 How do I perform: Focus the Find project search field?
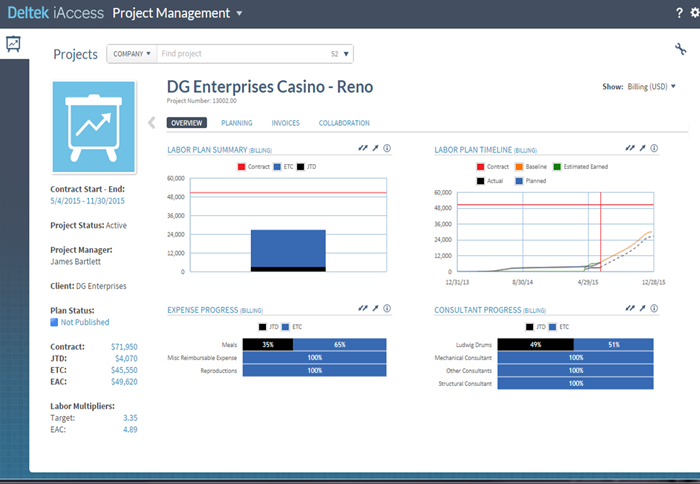point(243,54)
